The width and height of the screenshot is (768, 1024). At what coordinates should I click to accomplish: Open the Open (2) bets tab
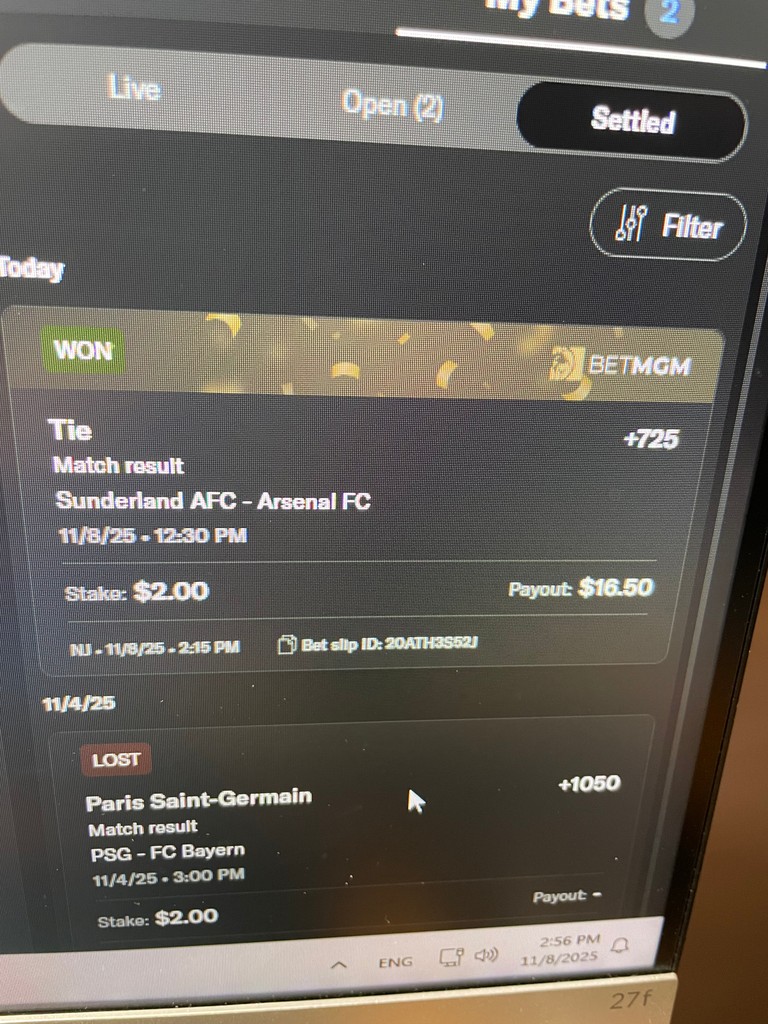pyautogui.click(x=392, y=105)
